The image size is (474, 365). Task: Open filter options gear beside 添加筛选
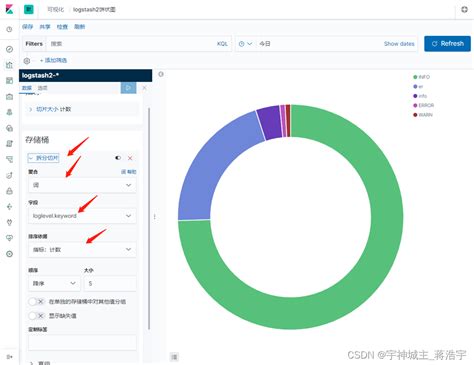pos(27,61)
